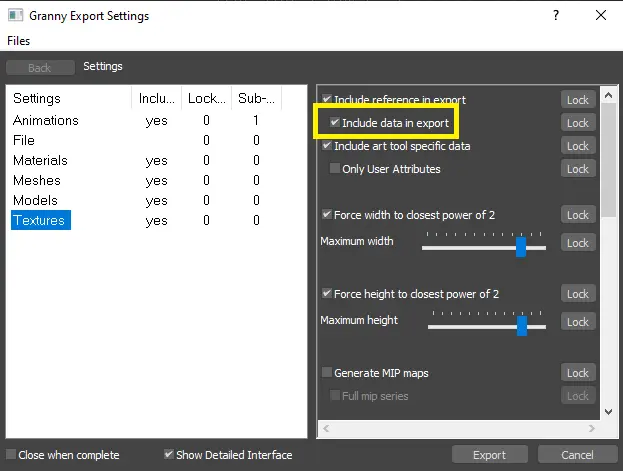The image size is (623, 471).
Task: Select the Materials settings row
Action: 40,161
